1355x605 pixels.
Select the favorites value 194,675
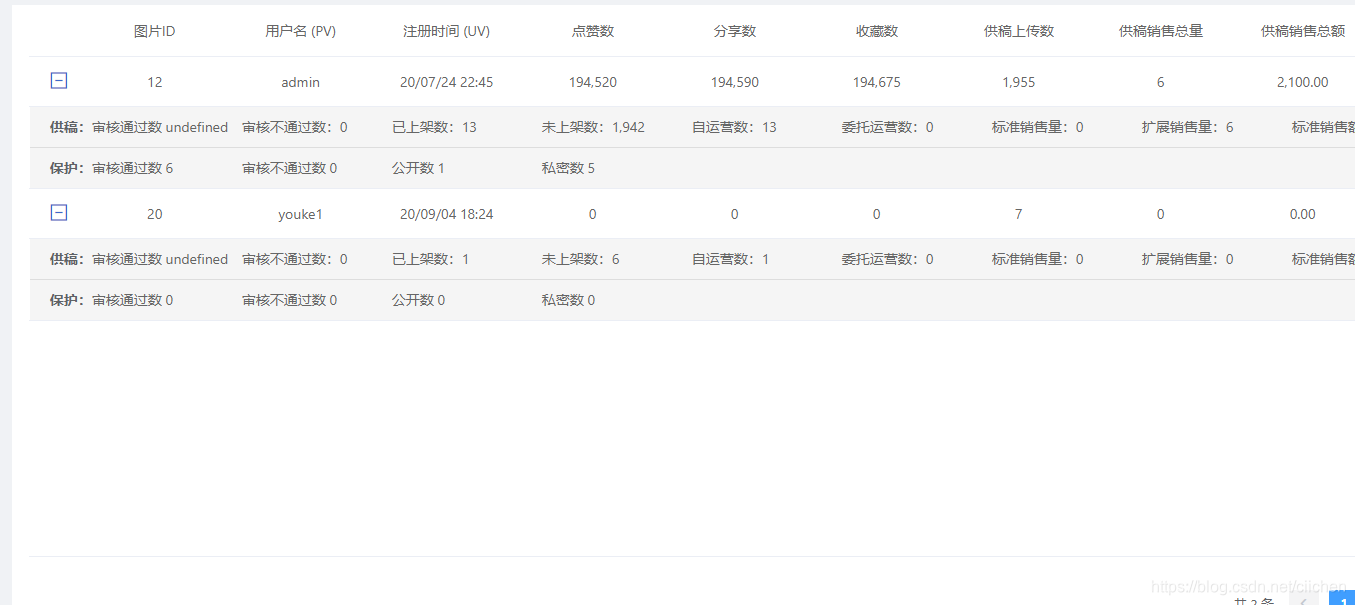(877, 82)
